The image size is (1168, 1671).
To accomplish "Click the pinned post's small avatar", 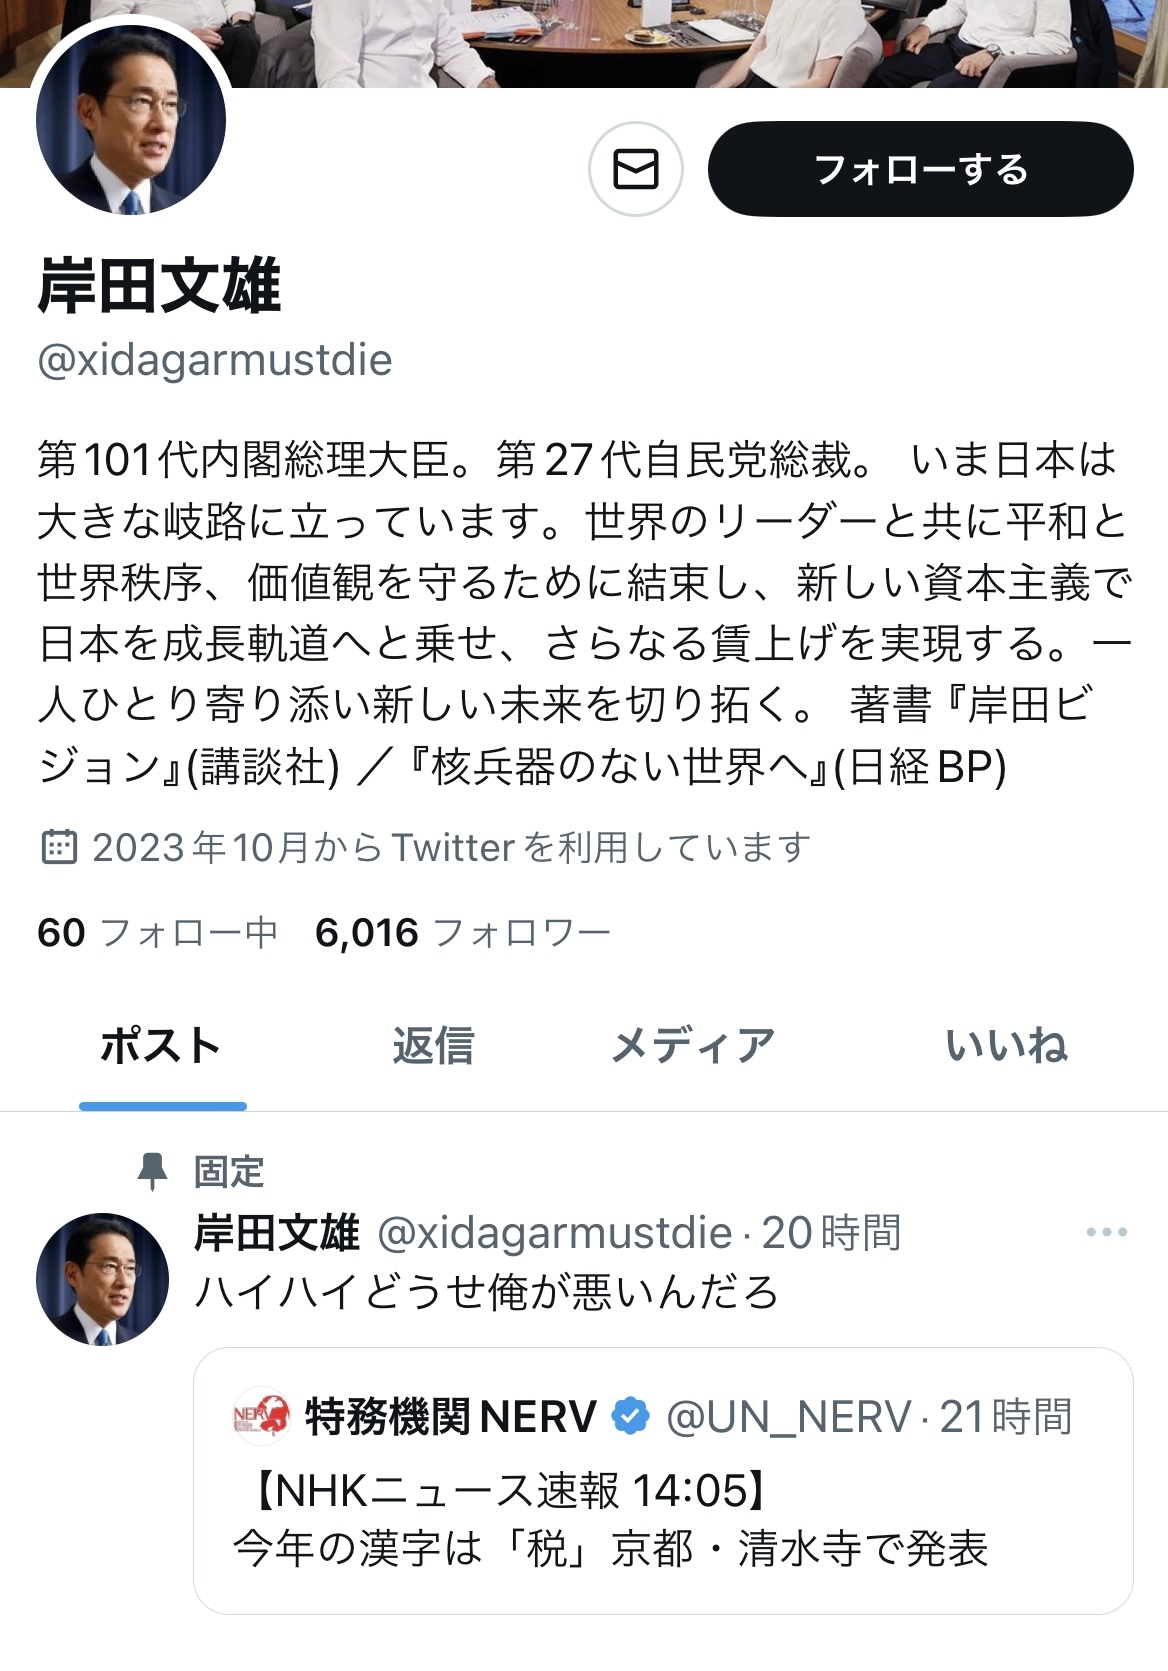I will (x=103, y=1279).
